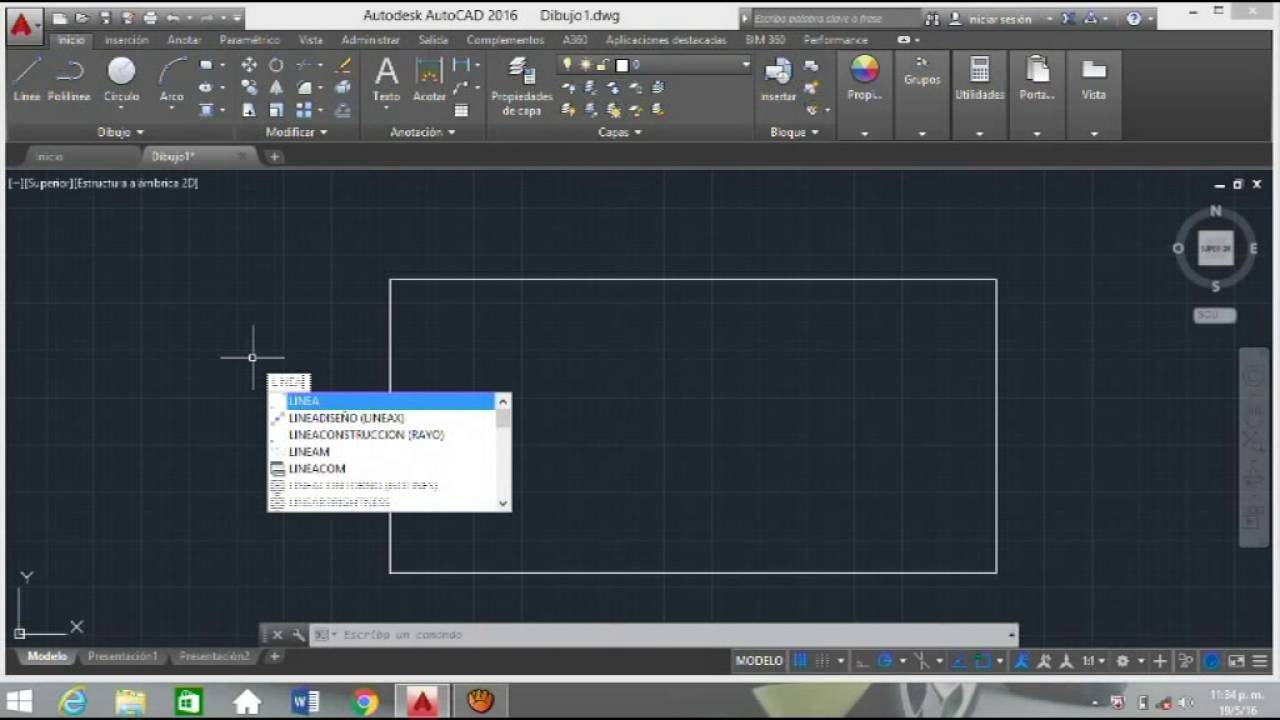
Task: Toggle polar tracking in status bar
Action: tap(885, 661)
